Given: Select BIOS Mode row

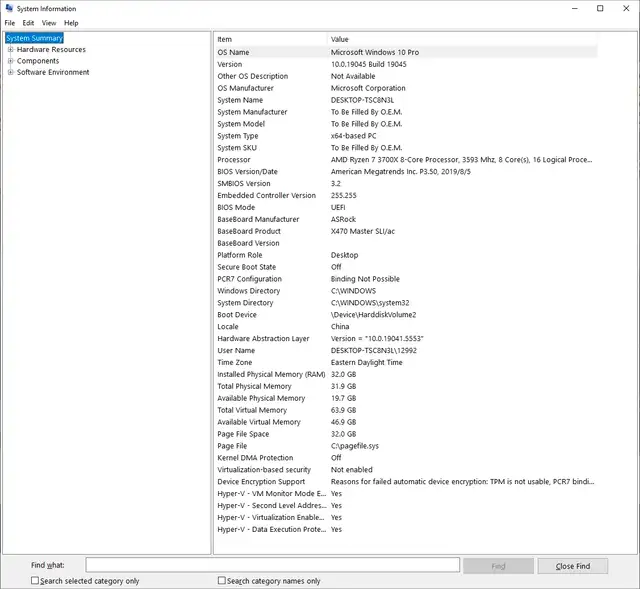Looking at the screenshot, I should pyautogui.click(x=406, y=207).
